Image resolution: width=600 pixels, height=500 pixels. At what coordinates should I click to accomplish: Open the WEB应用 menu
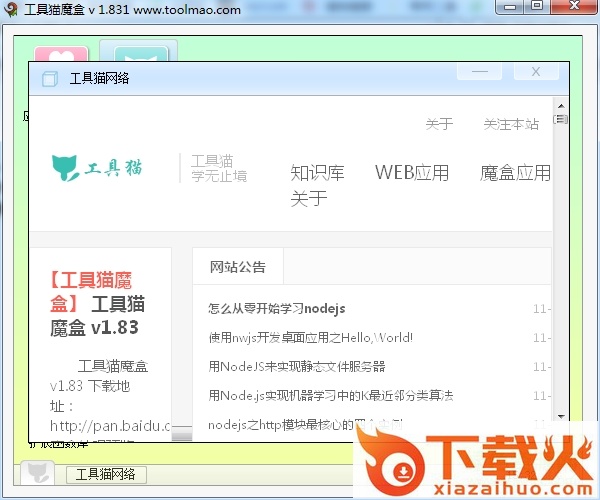coord(412,173)
